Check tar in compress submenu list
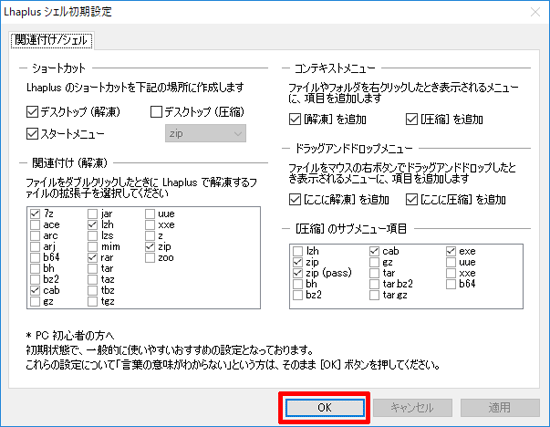The height and width of the screenshot is (427, 550). pos(374,273)
